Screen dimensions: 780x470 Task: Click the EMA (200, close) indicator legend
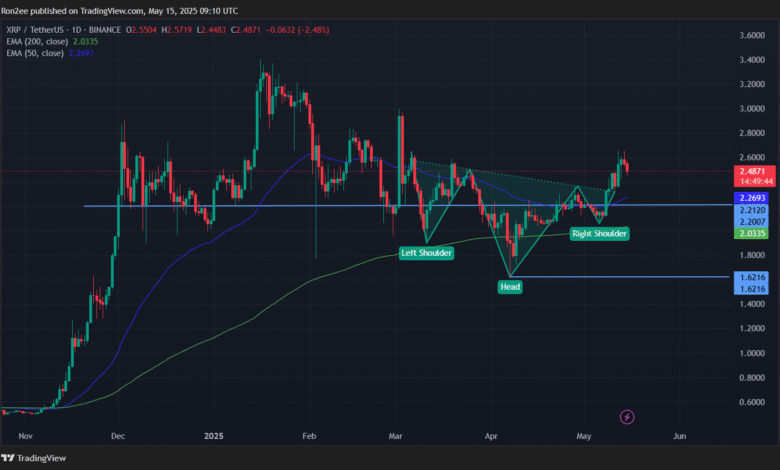pos(52,42)
